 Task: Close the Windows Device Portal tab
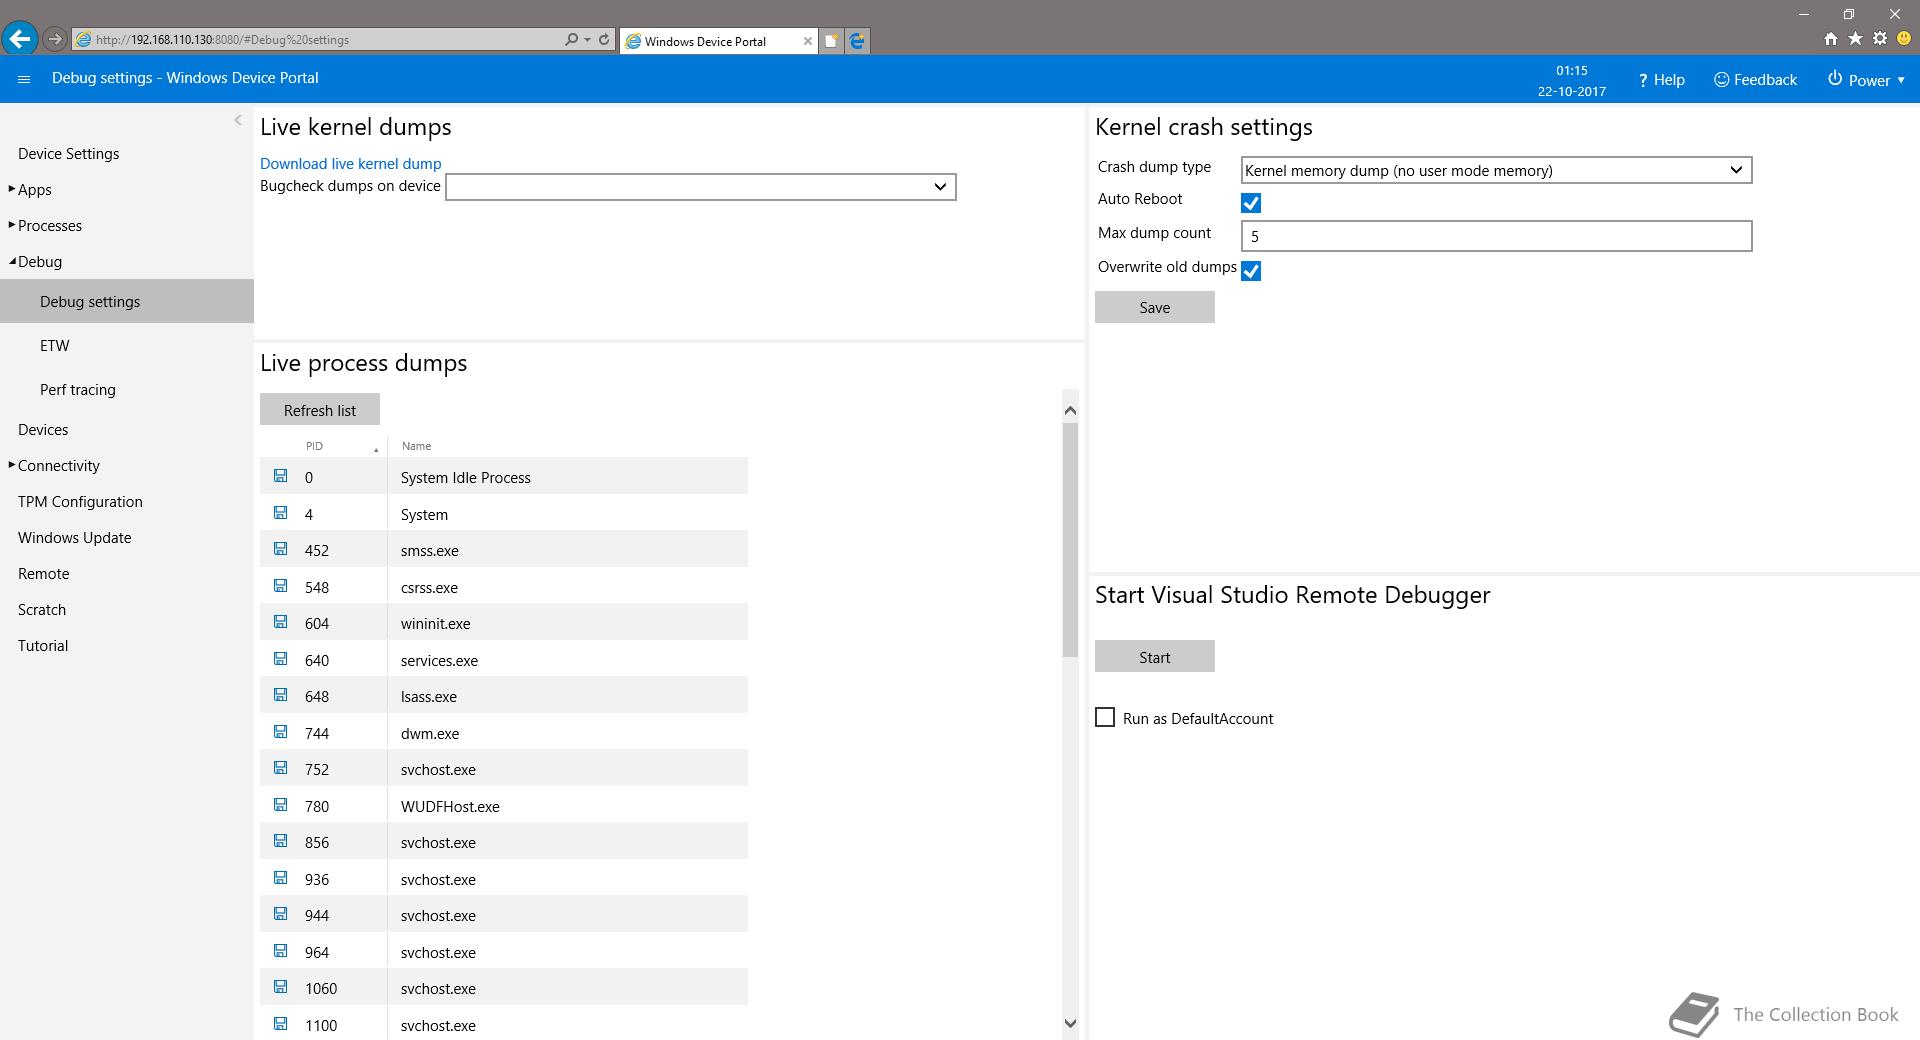pos(807,41)
